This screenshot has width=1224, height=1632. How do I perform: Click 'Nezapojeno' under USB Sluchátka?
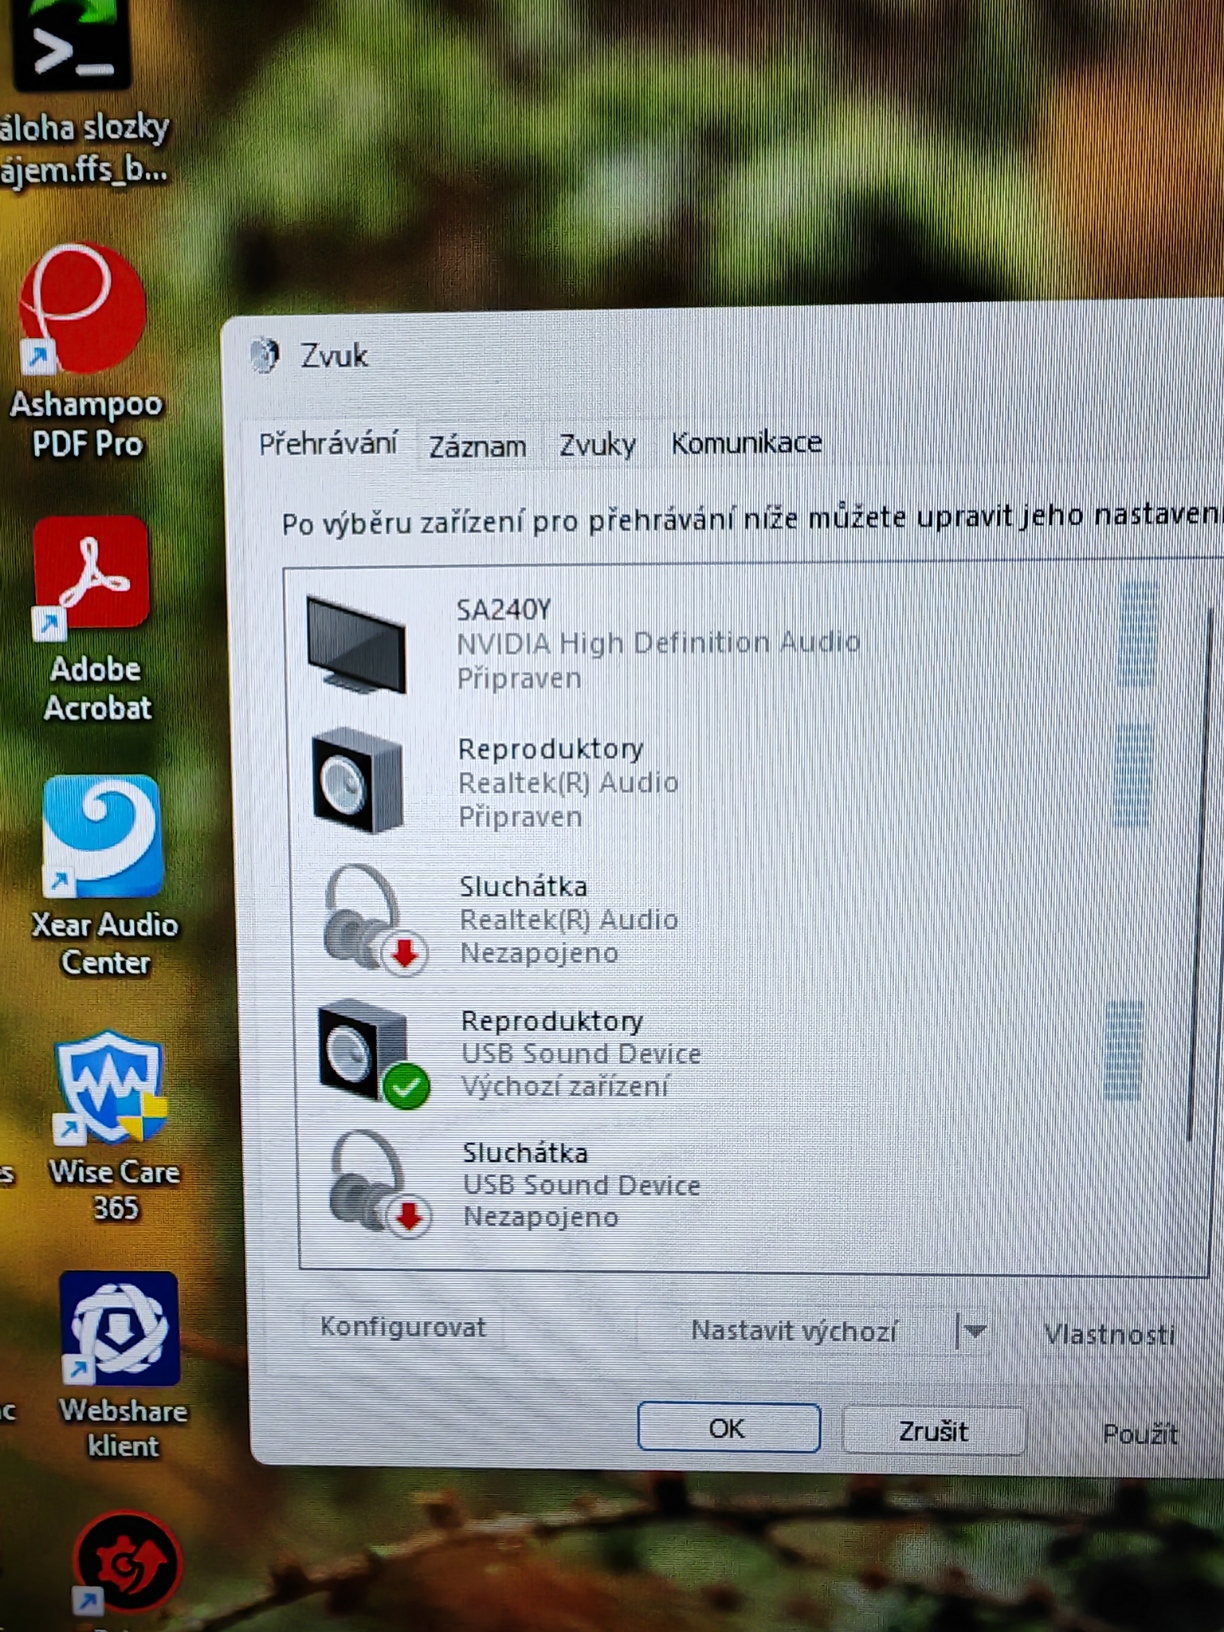pyautogui.click(x=541, y=1217)
